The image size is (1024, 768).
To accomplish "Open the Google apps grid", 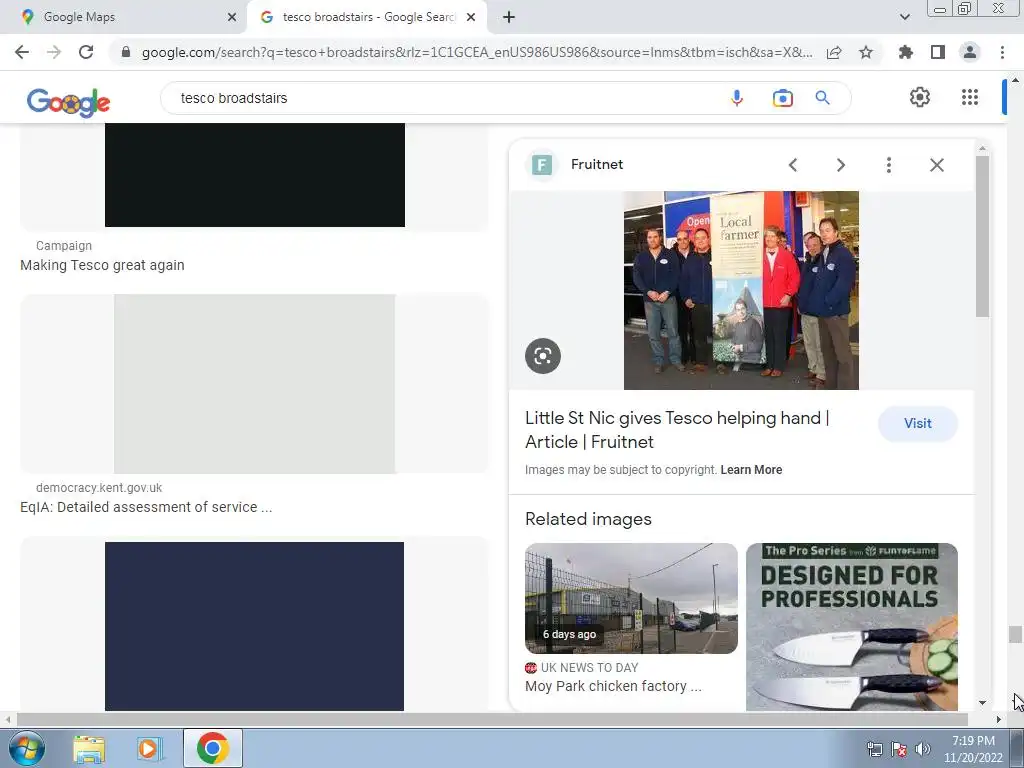I will tap(970, 97).
